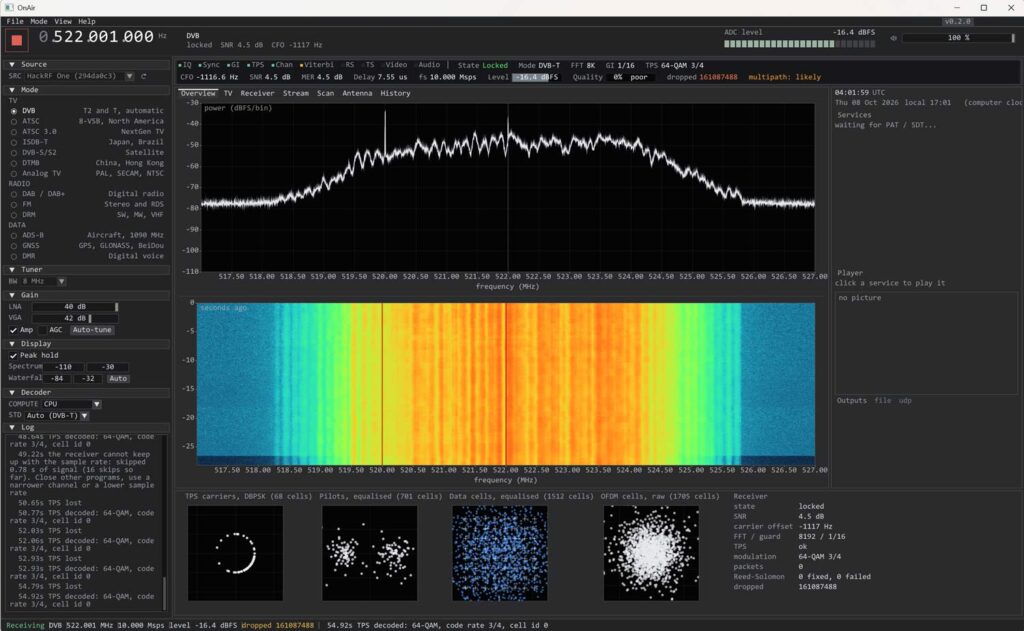Collapse the Display section
Image resolution: width=1024 pixels, height=631 pixels.
12,344
